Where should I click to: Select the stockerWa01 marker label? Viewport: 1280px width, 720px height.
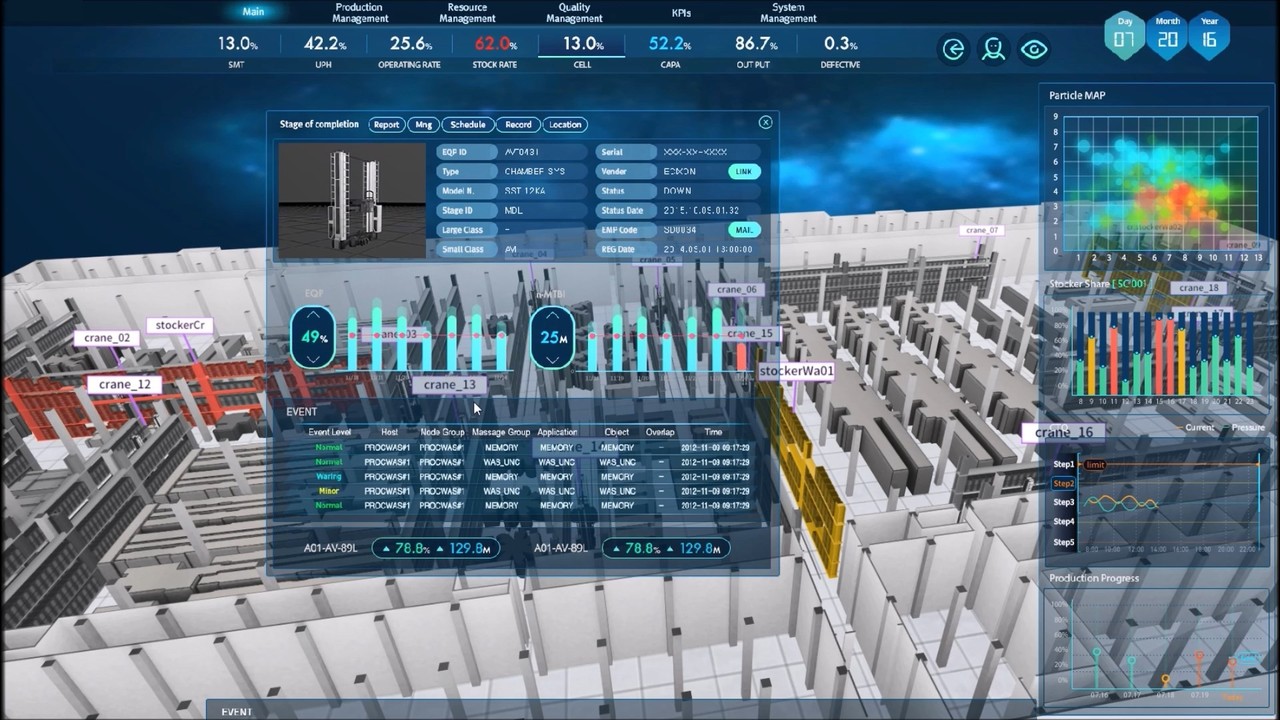797,371
